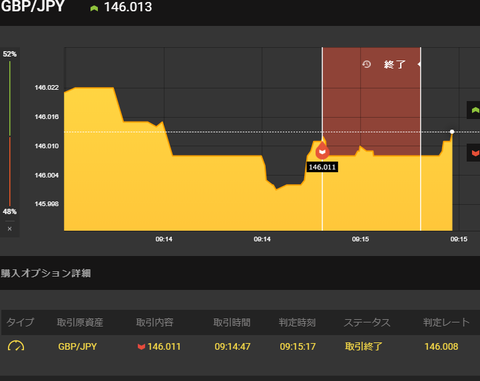
Task: Click the small white arrow right of 終了
Action: (x=419, y=64)
